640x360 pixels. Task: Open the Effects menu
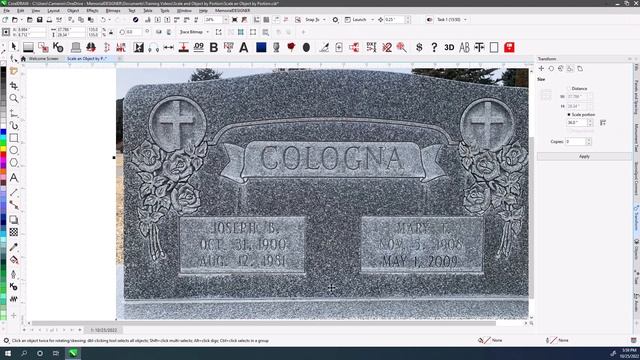(x=92, y=11)
